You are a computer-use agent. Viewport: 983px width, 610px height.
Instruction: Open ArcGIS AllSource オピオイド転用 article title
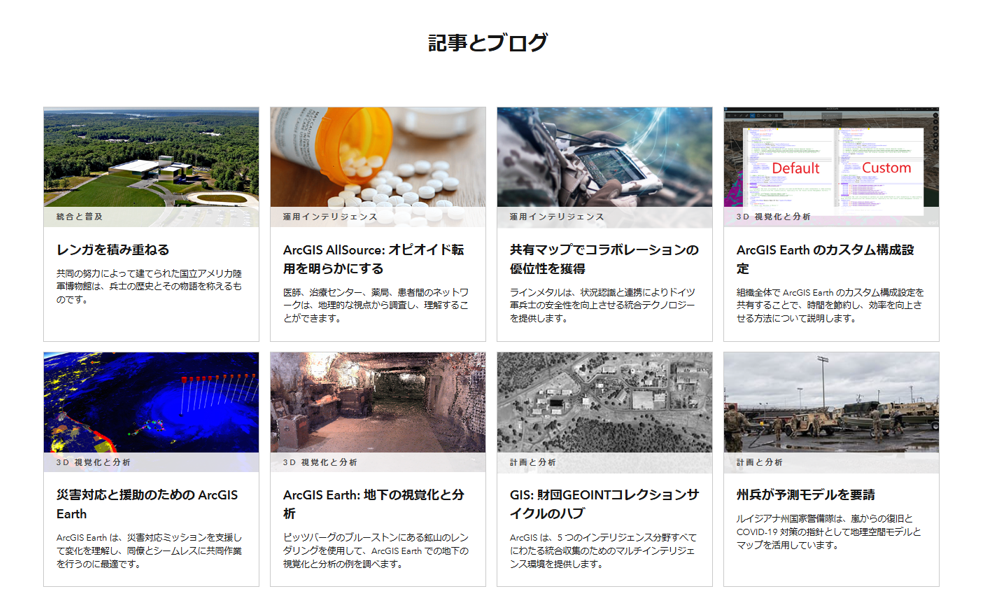pyautogui.click(x=373, y=259)
